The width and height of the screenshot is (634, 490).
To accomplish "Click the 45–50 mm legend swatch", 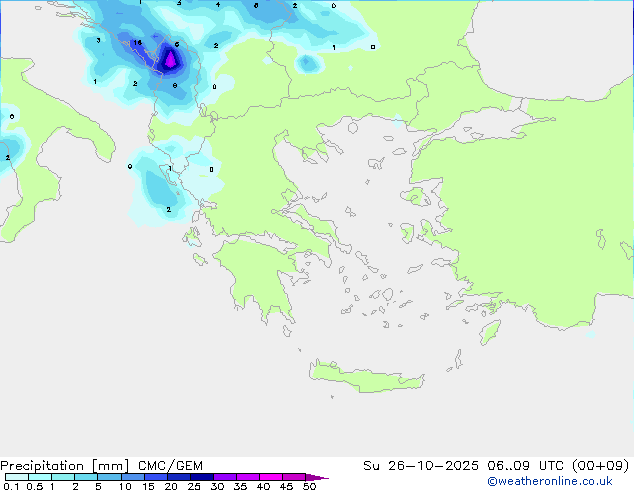I will [294, 477].
